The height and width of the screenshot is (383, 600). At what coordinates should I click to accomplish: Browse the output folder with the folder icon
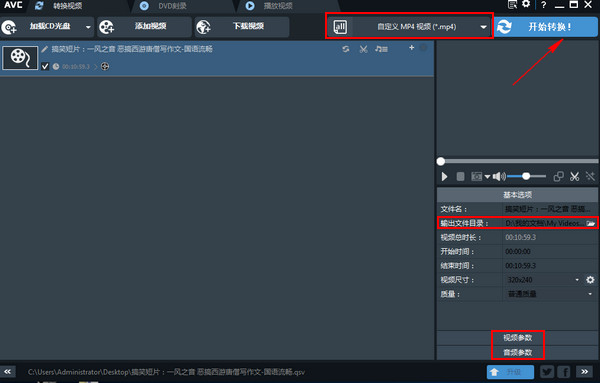point(591,223)
